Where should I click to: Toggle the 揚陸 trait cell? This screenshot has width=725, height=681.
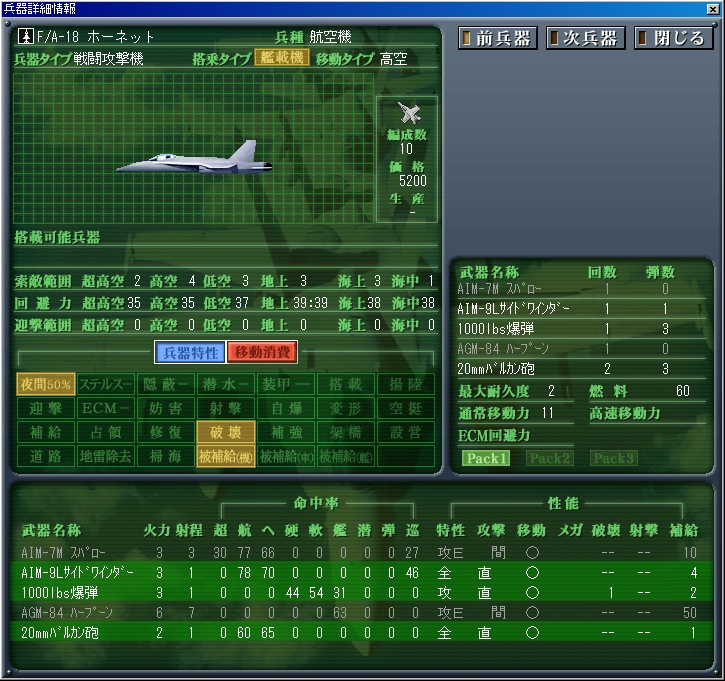406,384
